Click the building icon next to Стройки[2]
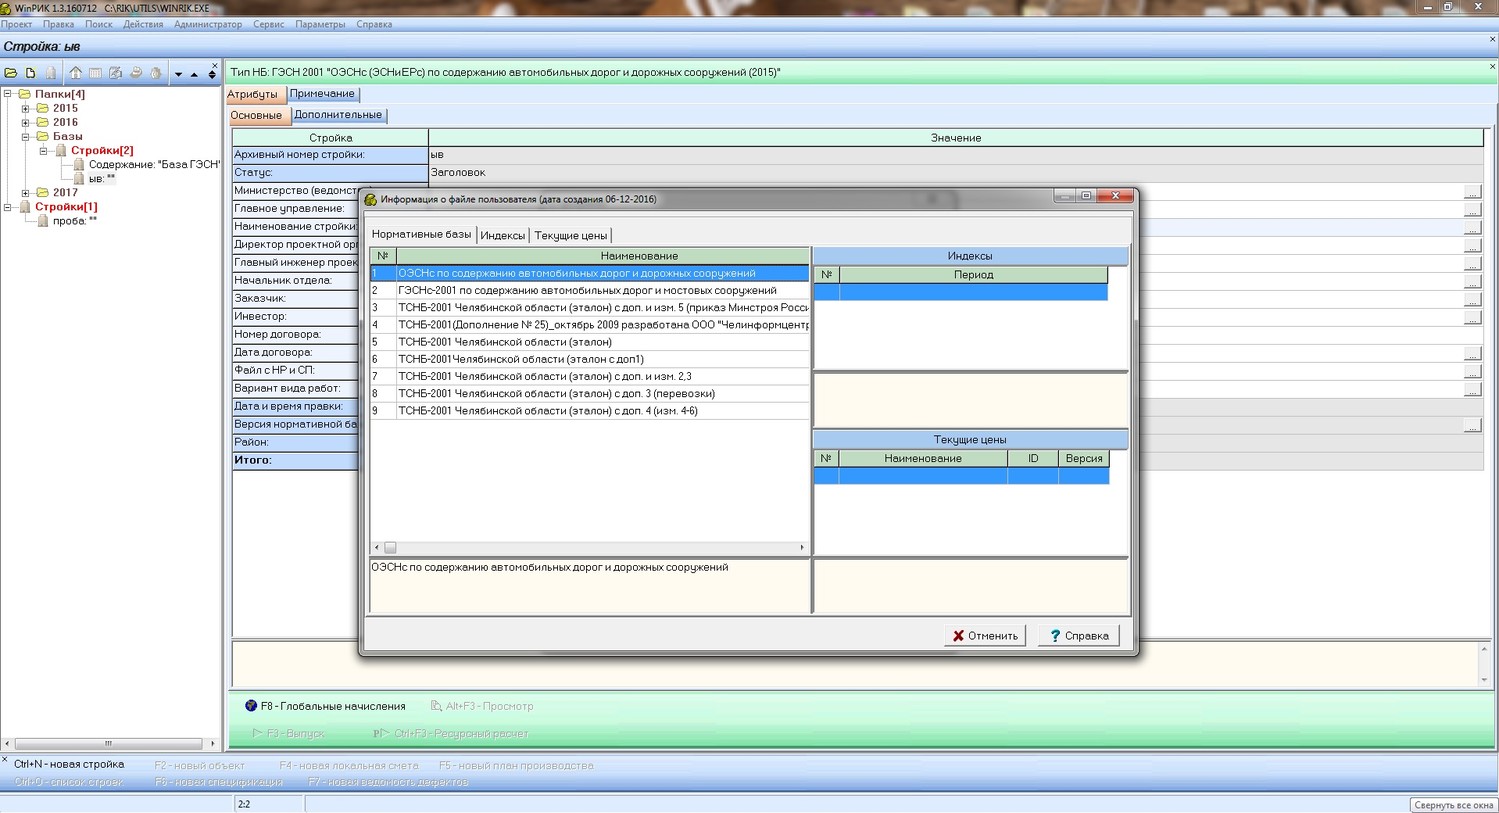The image size is (1499, 813). [x=61, y=150]
